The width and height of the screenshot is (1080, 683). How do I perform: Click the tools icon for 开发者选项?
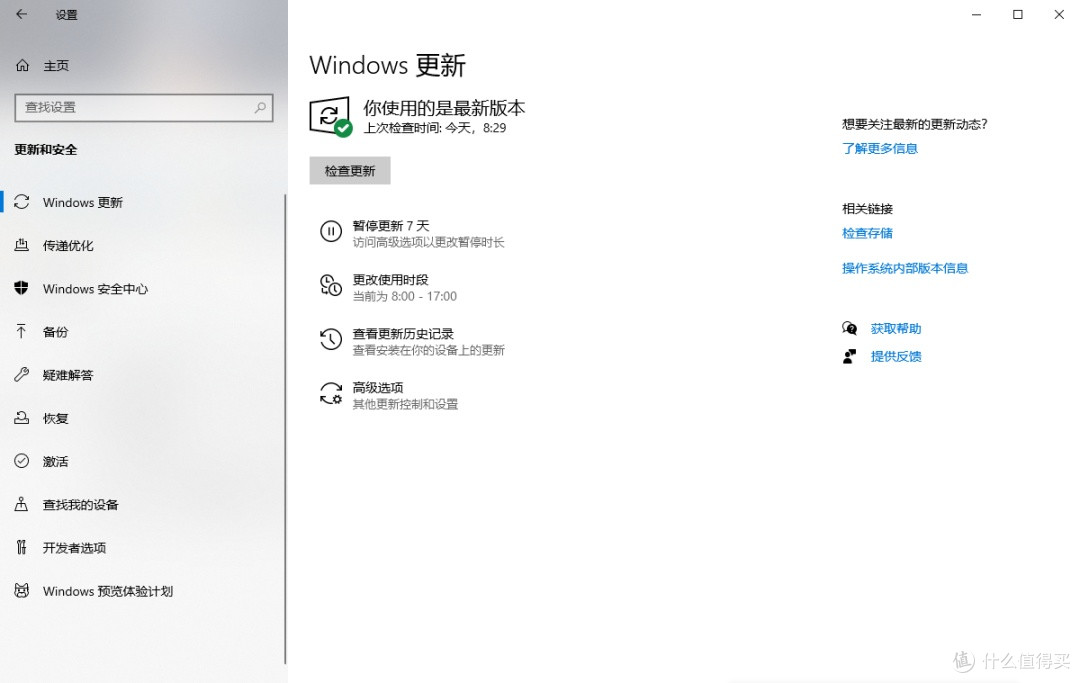click(x=22, y=547)
